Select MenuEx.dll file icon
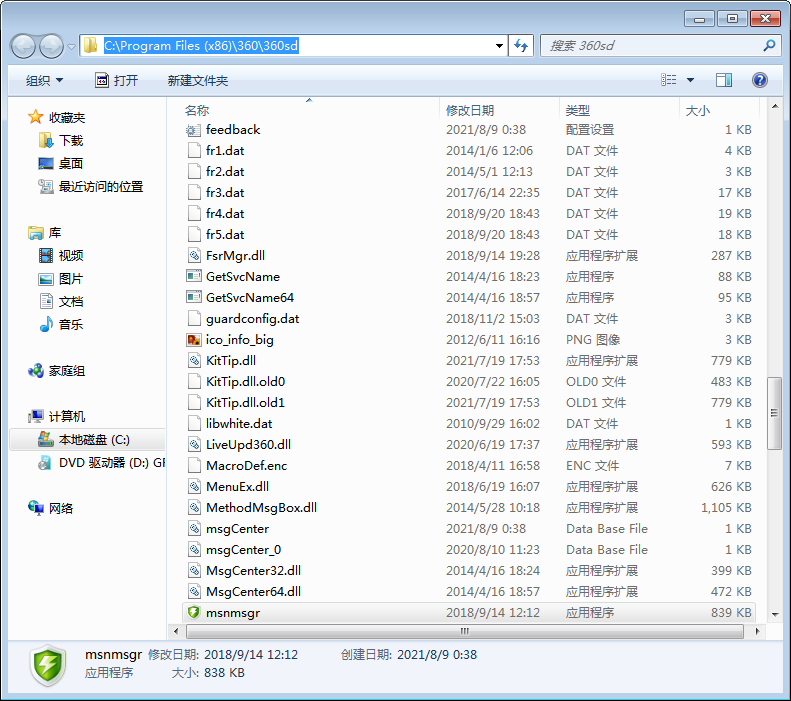The width and height of the screenshot is (791, 701). pyautogui.click(x=194, y=487)
